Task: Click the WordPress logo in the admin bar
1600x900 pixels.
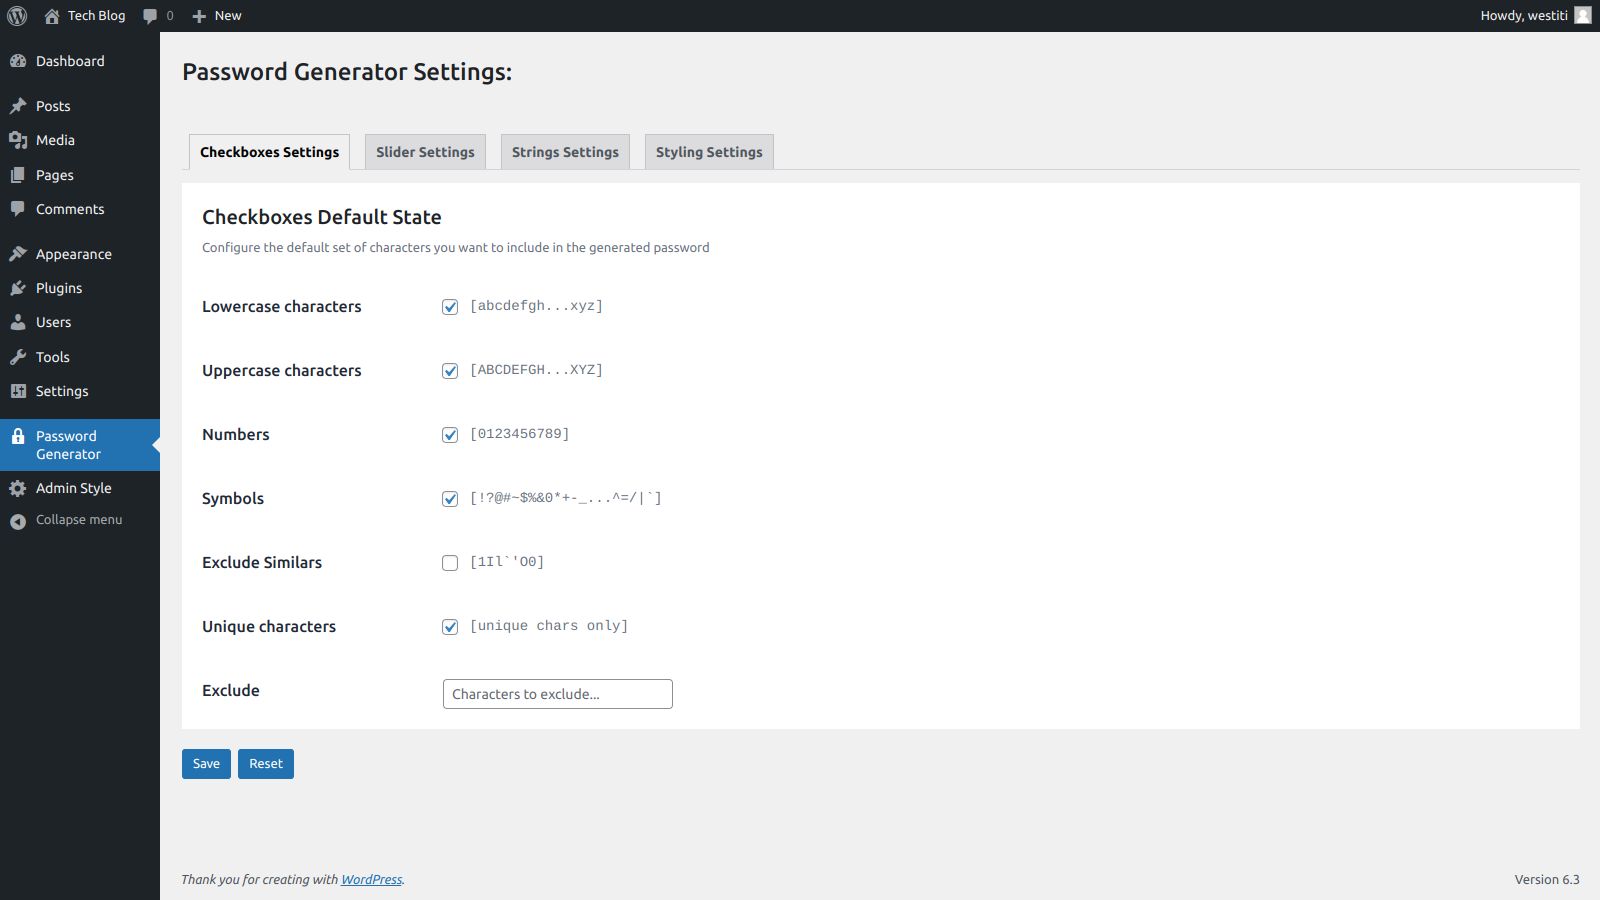Action: (x=16, y=15)
